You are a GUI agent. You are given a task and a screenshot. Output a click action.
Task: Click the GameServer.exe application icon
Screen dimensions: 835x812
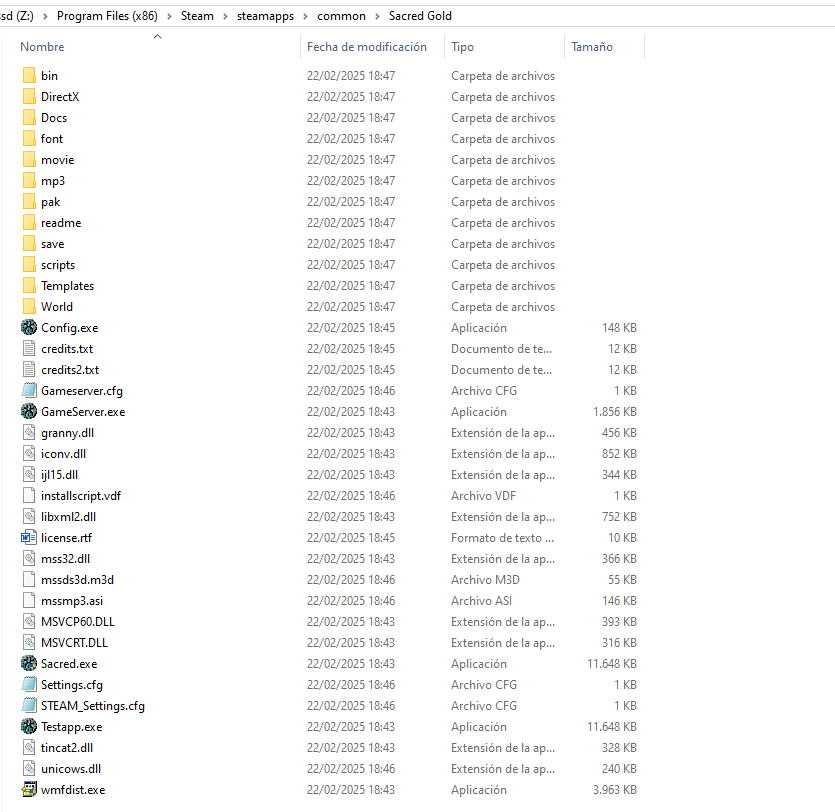[29, 412]
